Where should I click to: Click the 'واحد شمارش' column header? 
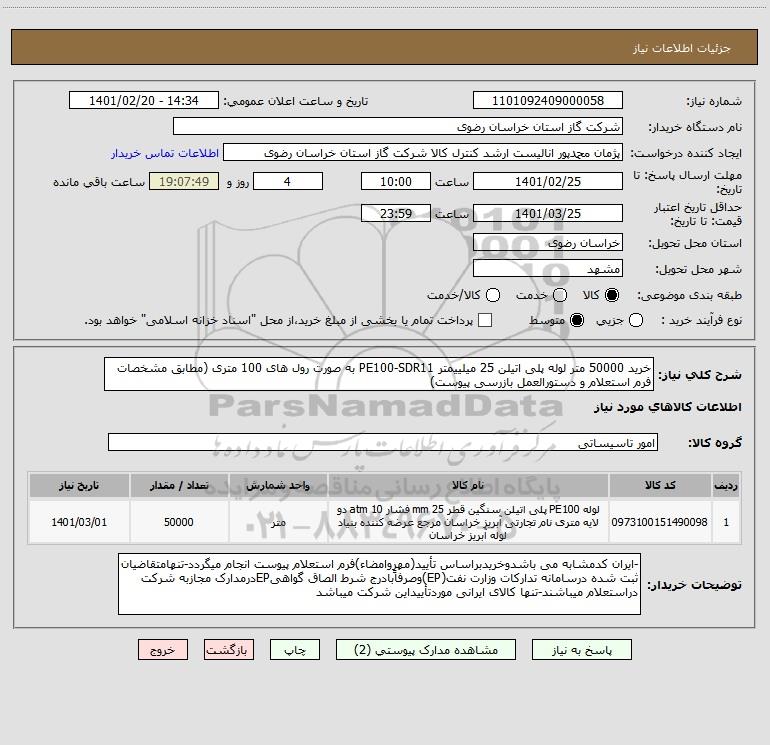[278, 485]
